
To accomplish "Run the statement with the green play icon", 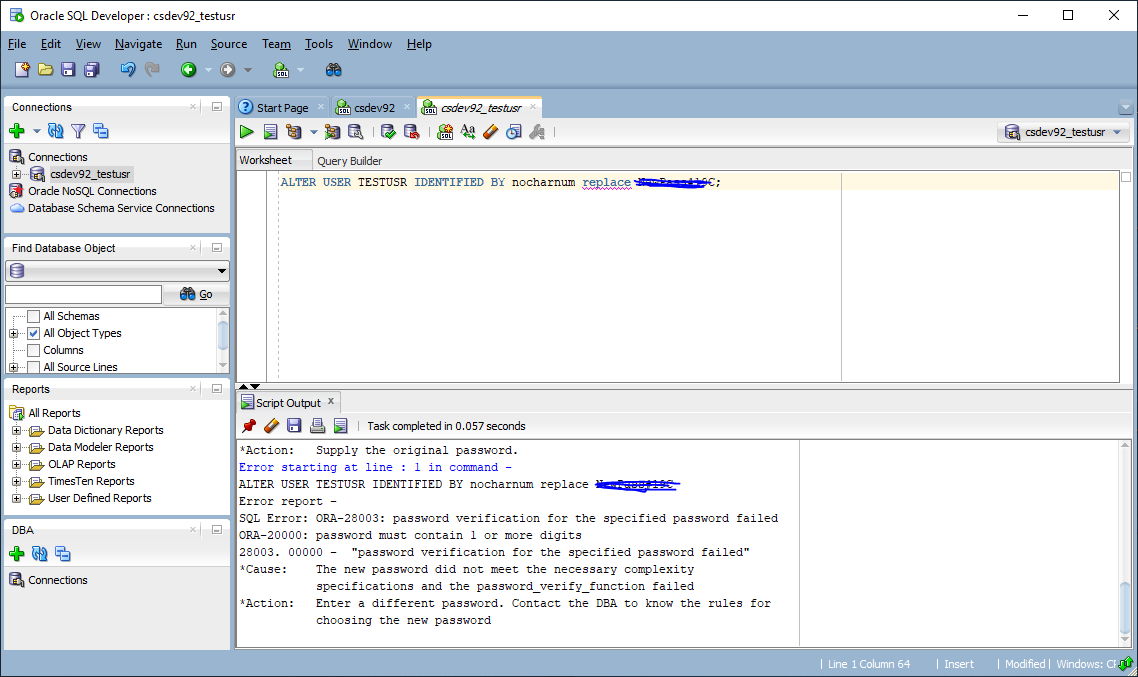I will [x=247, y=132].
